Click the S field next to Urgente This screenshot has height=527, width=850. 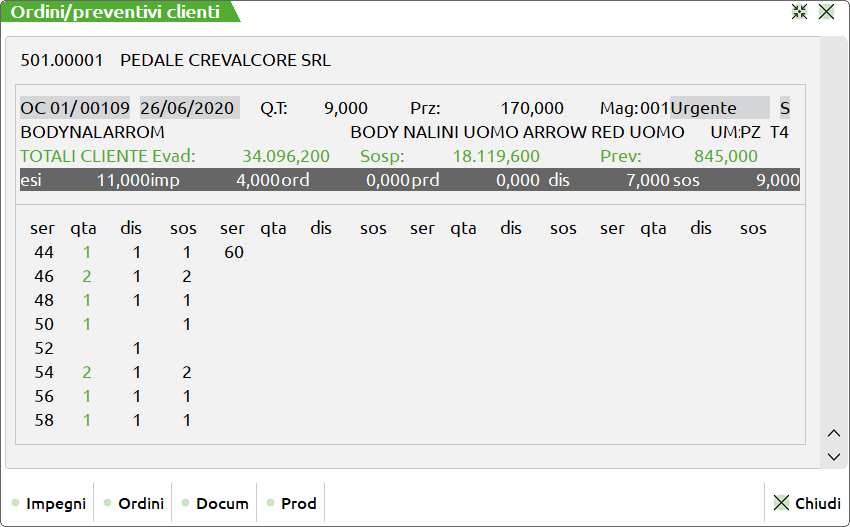[x=785, y=108]
